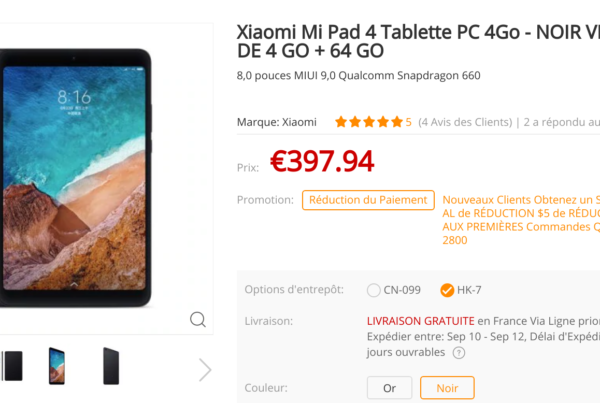This screenshot has width=600, height=403.
Task: Select the angled front-view tablet thumbnail
Action: pos(57,366)
